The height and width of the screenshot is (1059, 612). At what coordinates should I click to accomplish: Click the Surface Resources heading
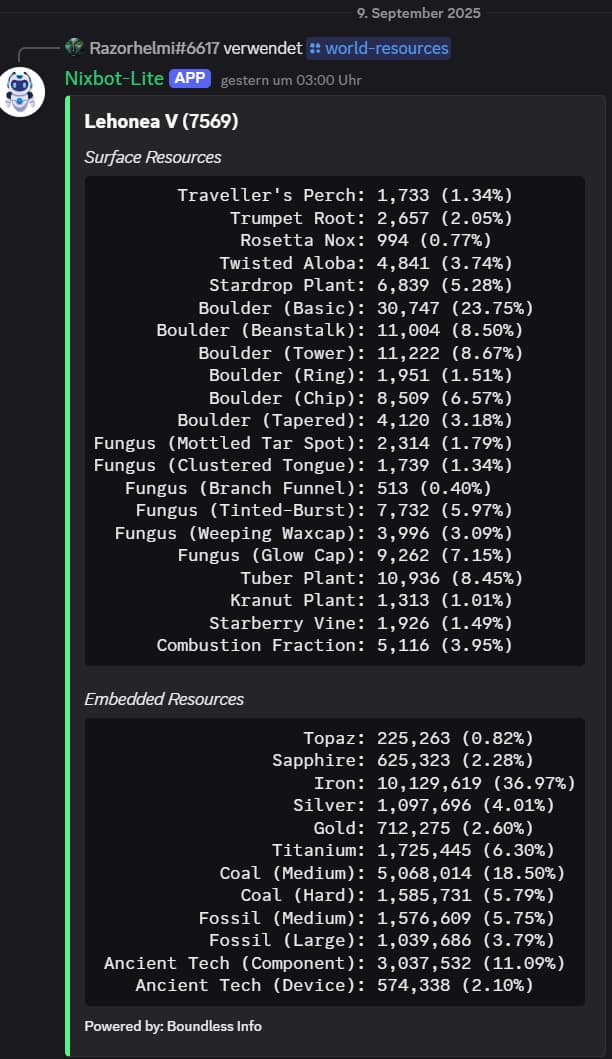pos(153,157)
